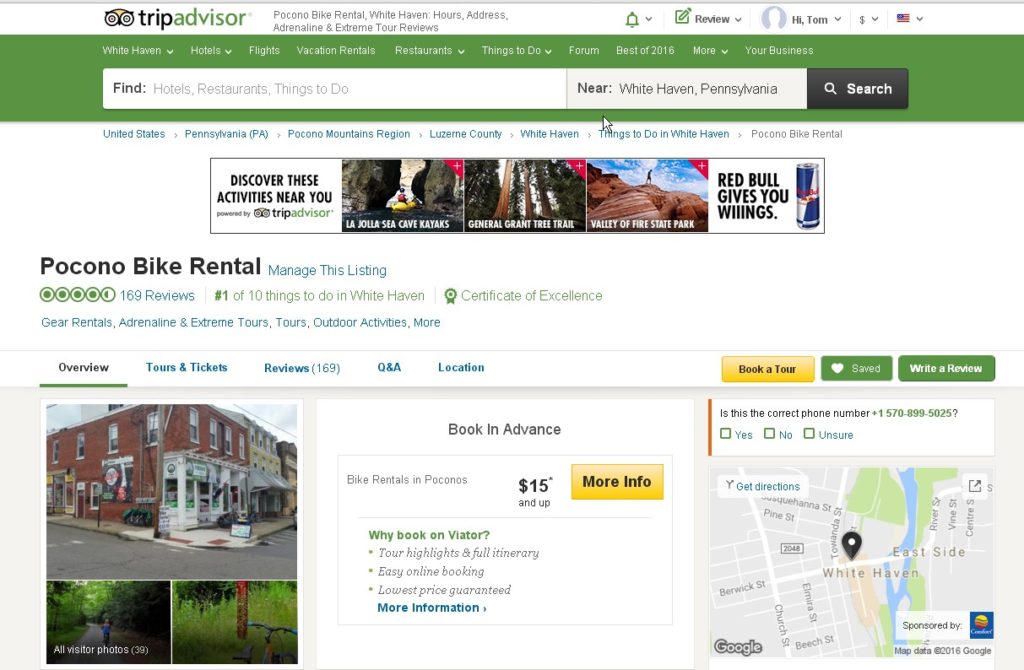Click the Search button
The image size is (1024, 670).
click(x=857, y=89)
